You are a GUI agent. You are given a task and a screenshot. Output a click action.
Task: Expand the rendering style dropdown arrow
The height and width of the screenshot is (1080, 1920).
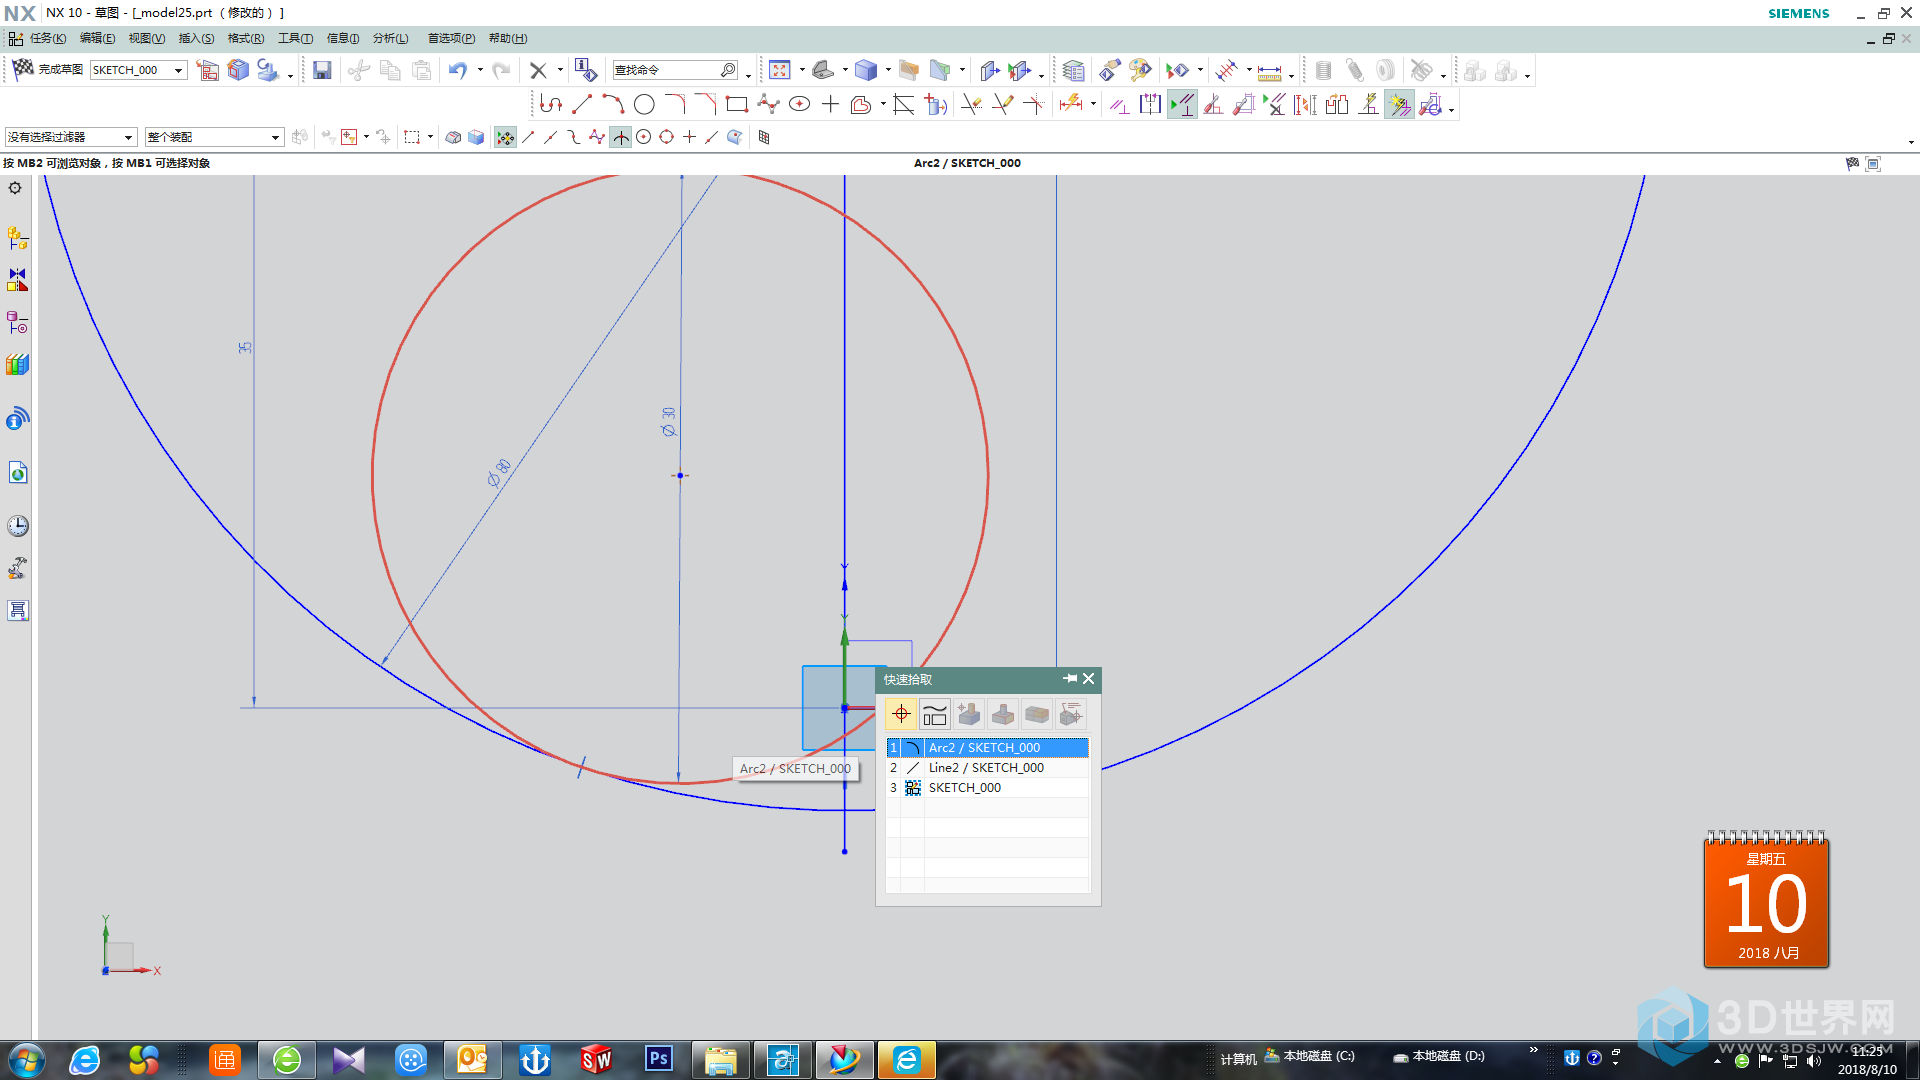click(x=888, y=70)
